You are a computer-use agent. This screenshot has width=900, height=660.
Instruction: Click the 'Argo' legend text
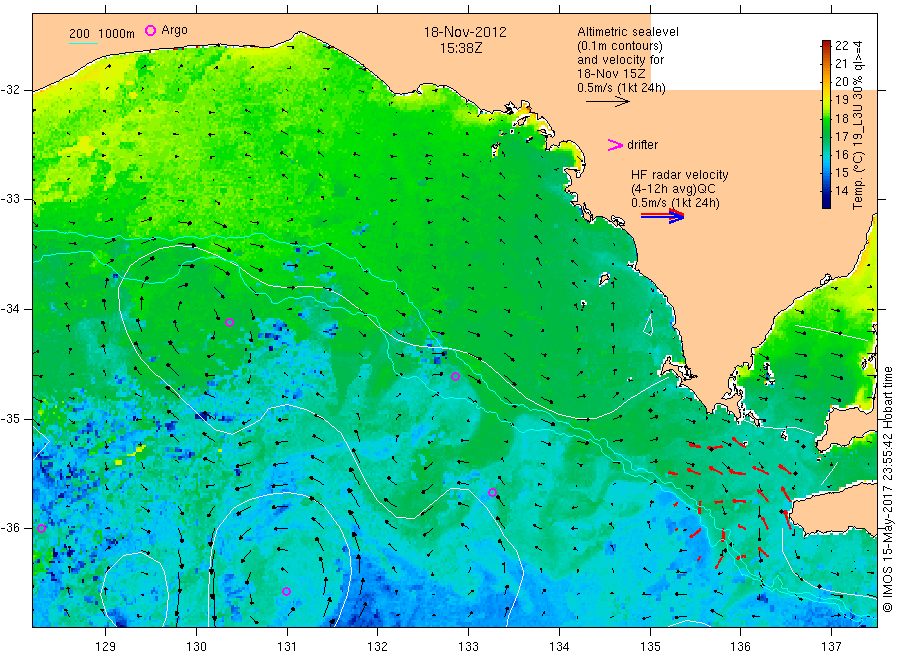click(174, 30)
